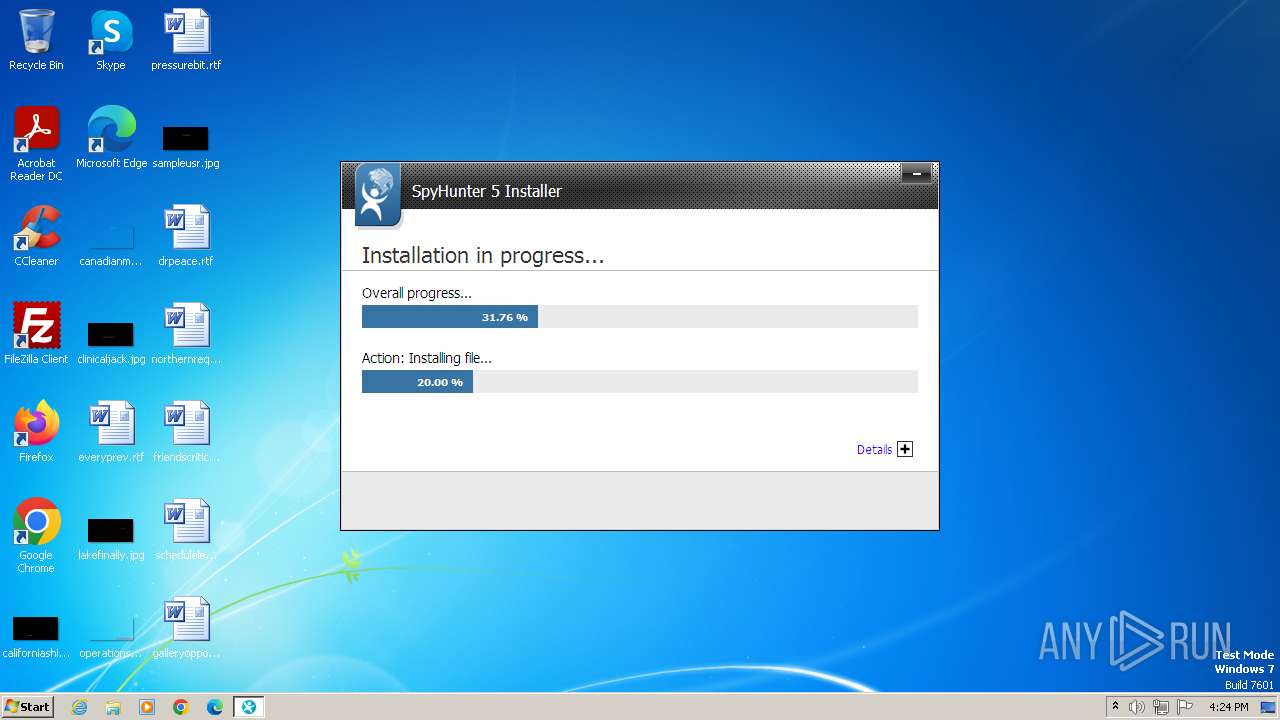Open the network status tray icon
This screenshot has width=1280, height=720.
click(x=1161, y=707)
